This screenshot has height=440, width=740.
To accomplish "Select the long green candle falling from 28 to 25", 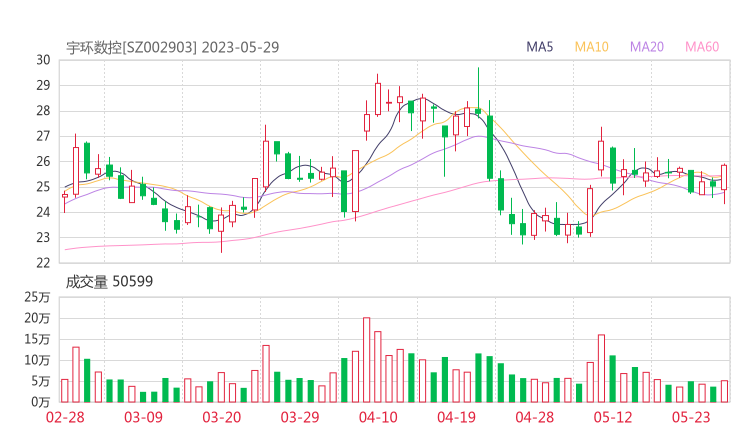I will tap(490, 147).
